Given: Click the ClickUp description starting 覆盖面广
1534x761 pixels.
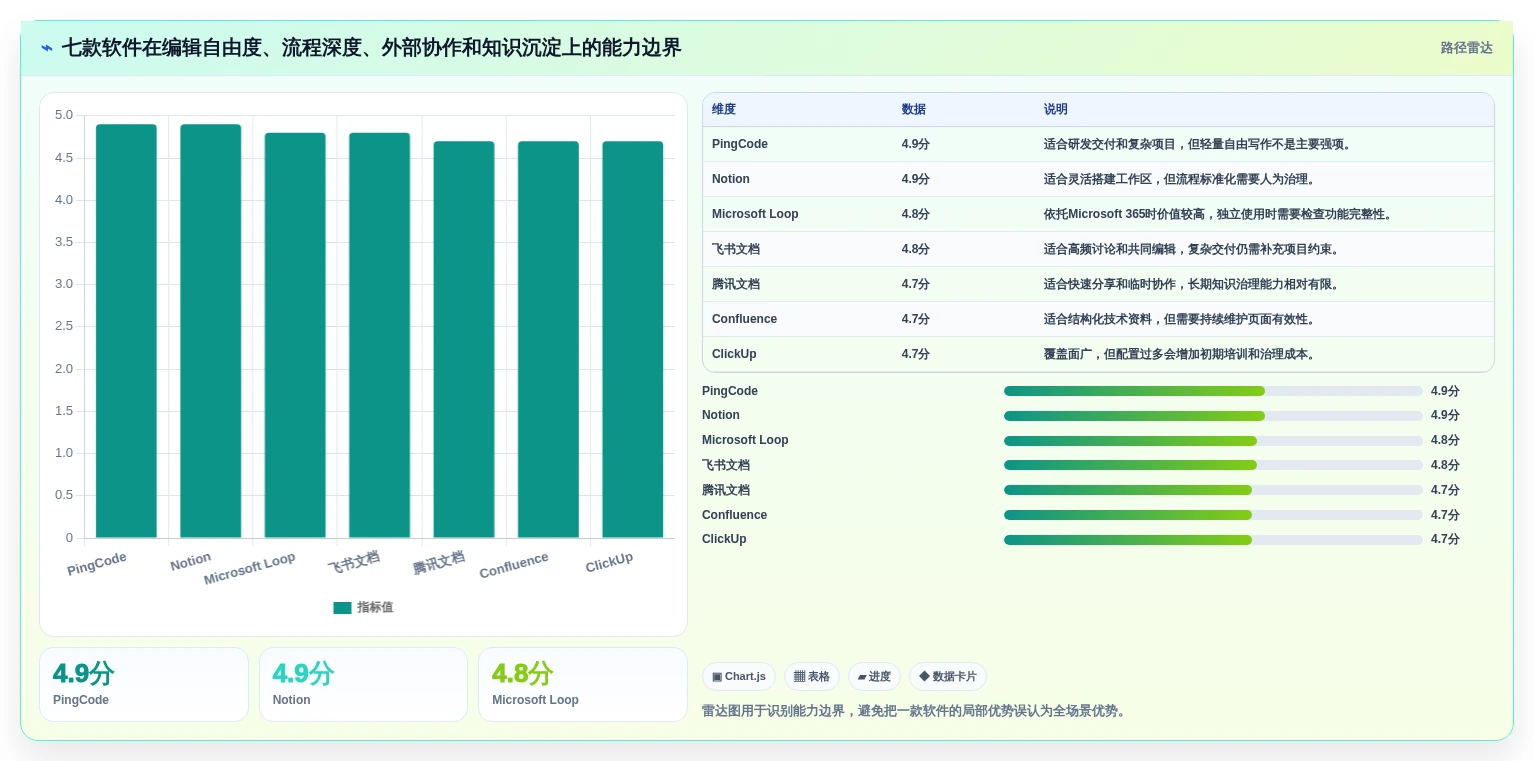Looking at the screenshot, I should 1181,354.
